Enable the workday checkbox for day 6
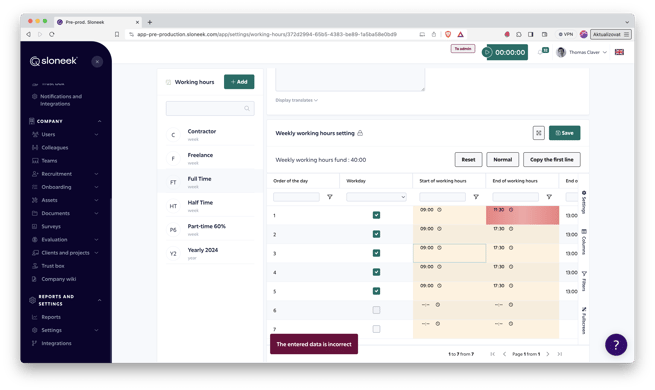 pos(376,310)
